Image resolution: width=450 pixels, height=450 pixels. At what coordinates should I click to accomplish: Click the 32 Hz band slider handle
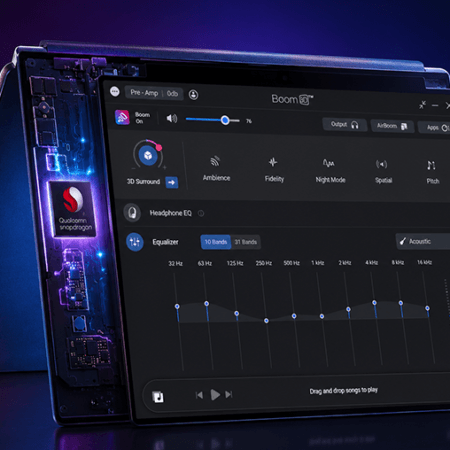click(177, 306)
